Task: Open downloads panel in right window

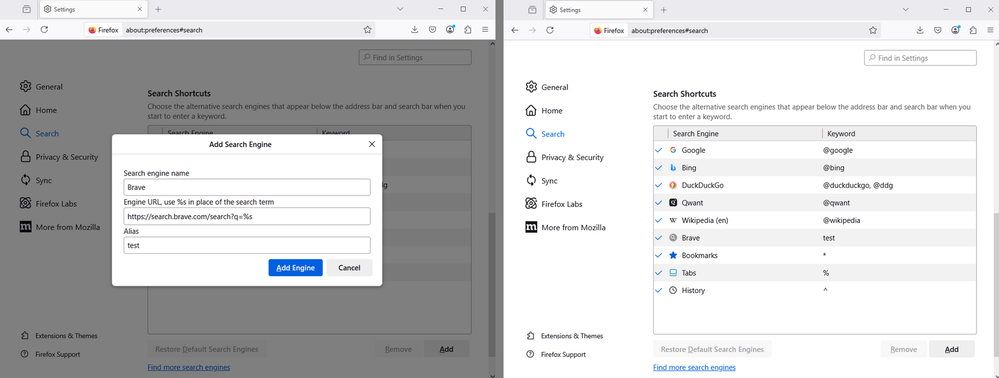Action: coord(920,30)
